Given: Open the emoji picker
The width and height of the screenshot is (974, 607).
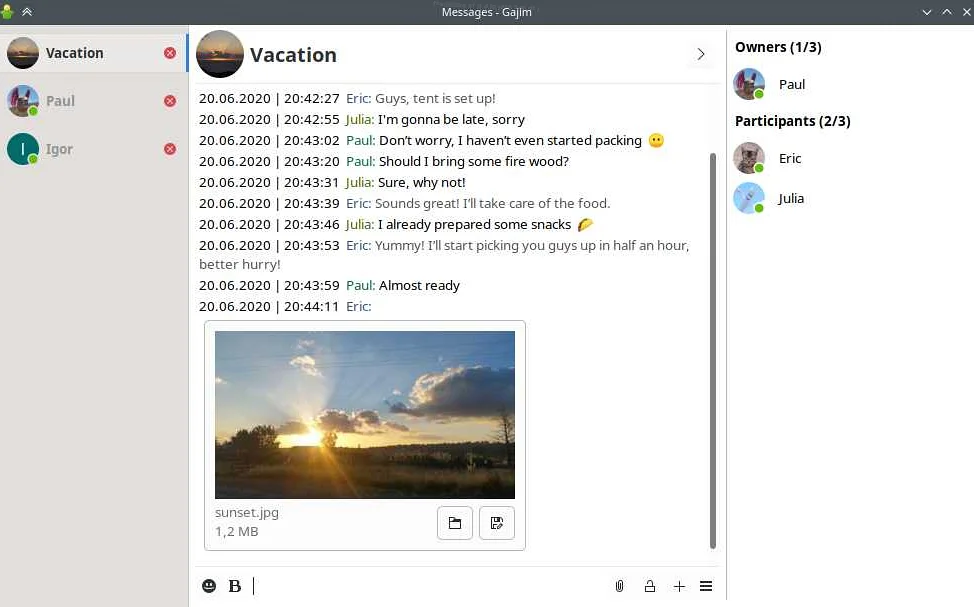Looking at the screenshot, I should 209,586.
